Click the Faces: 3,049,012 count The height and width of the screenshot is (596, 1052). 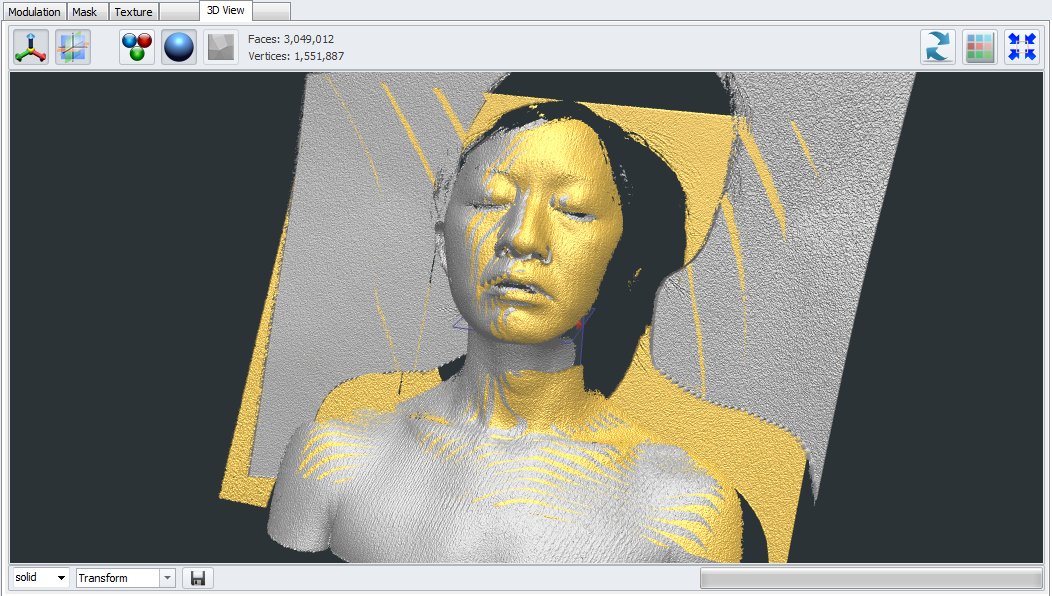point(291,39)
